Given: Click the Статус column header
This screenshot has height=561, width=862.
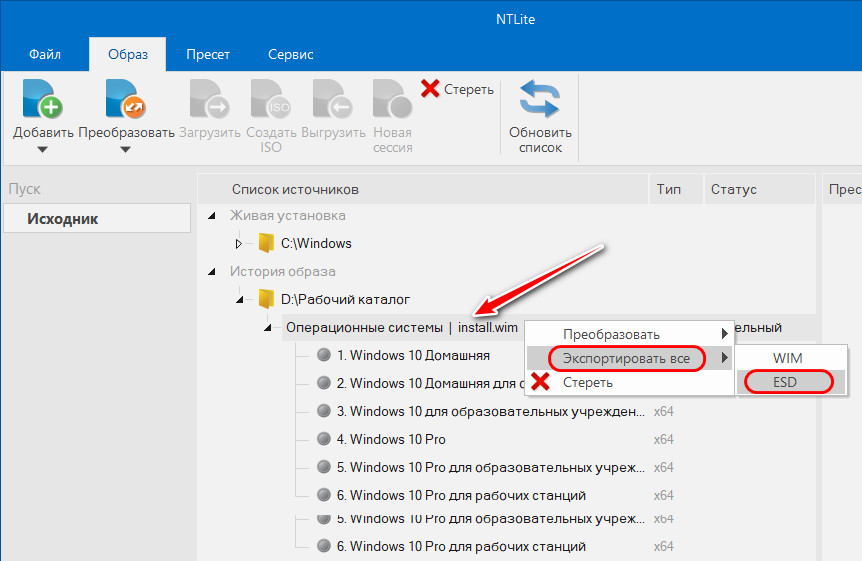Looking at the screenshot, I should [759, 189].
